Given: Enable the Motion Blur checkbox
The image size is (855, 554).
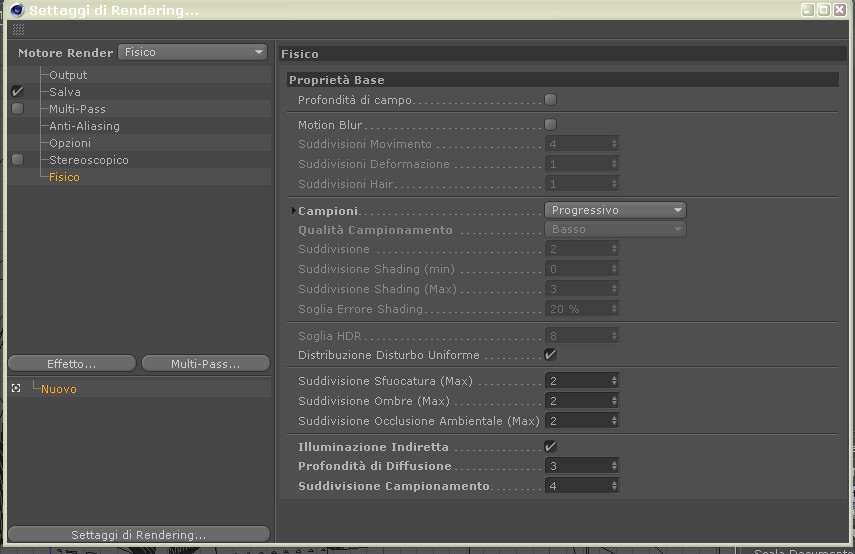Looking at the screenshot, I should (551, 124).
